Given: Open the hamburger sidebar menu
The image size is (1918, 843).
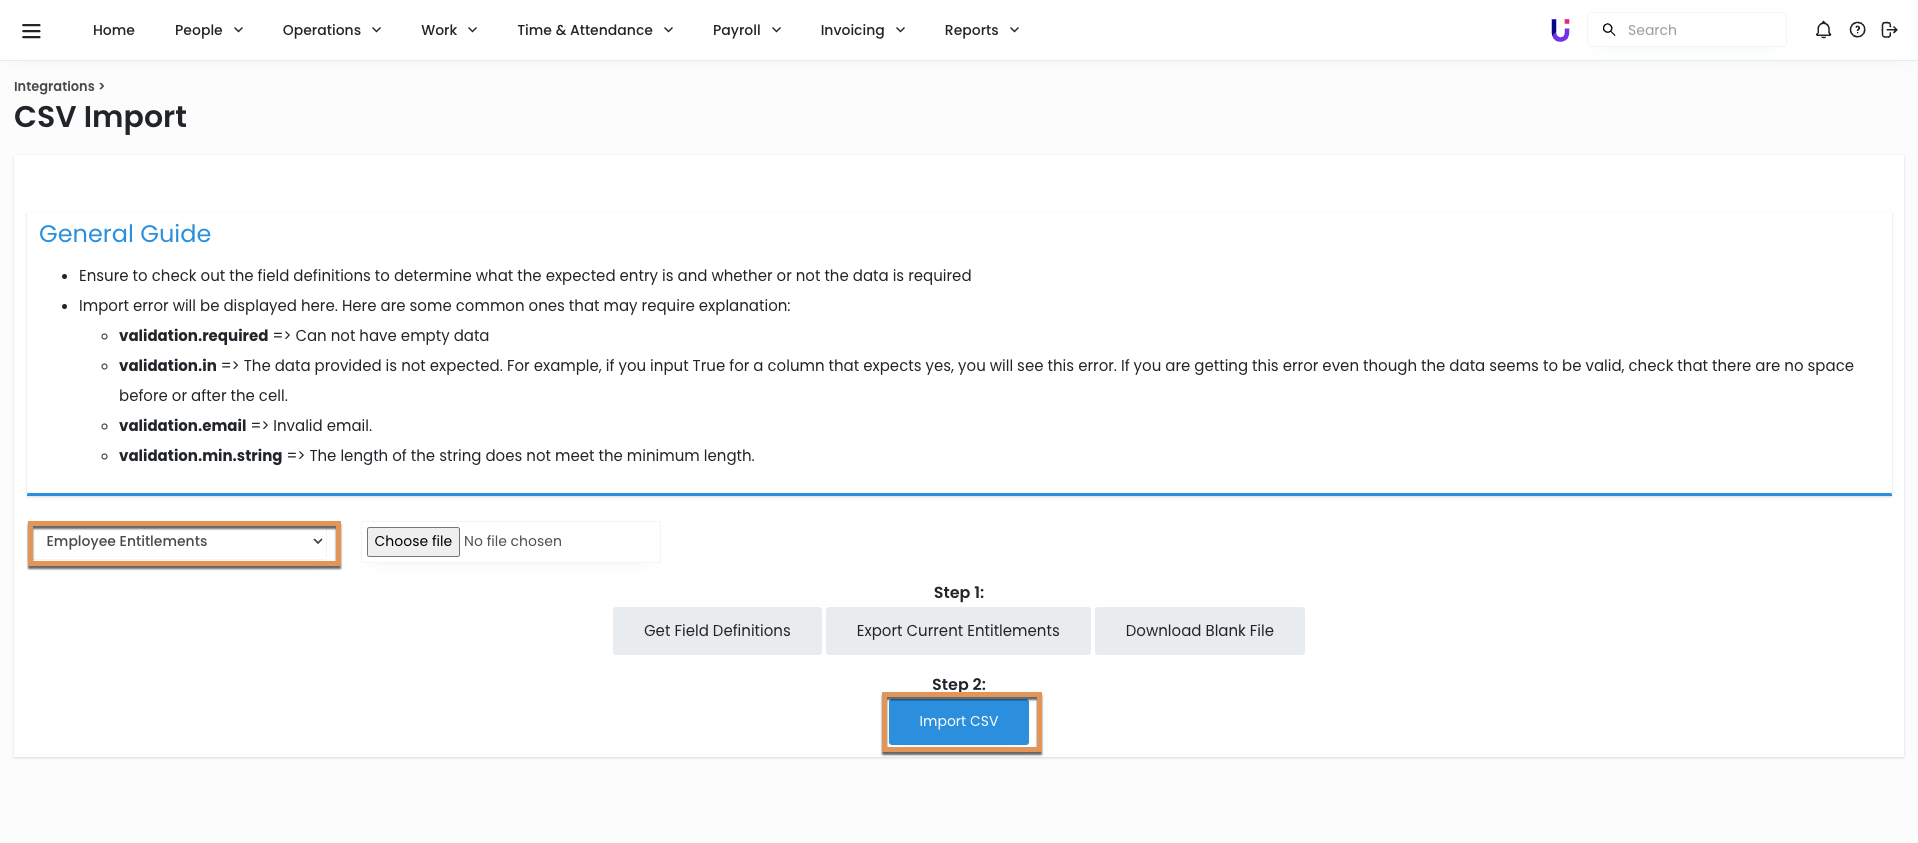Looking at the screenshot, I should pyautogui.click(x=31, y=30).
